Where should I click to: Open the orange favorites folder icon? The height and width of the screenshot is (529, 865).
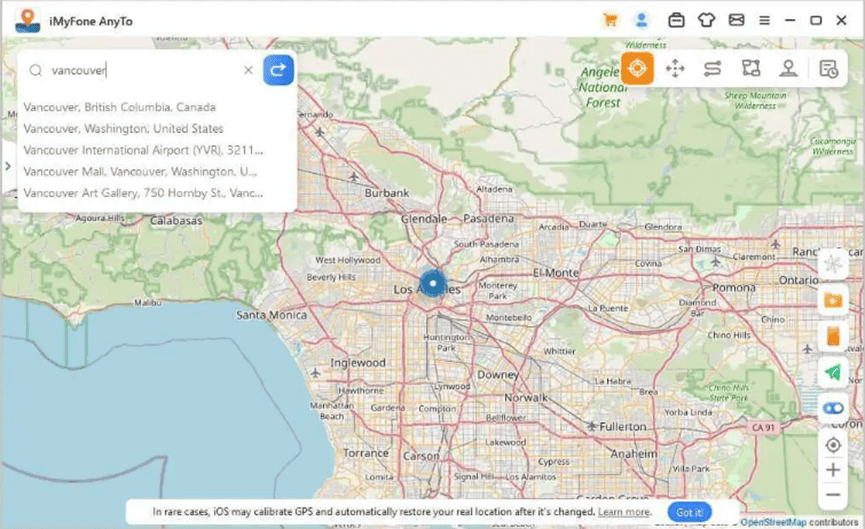833,301
